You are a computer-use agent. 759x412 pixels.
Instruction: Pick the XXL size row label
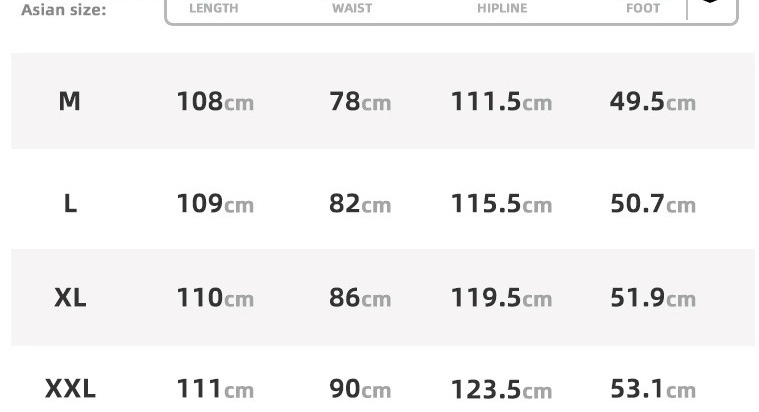tap(70, 388)
